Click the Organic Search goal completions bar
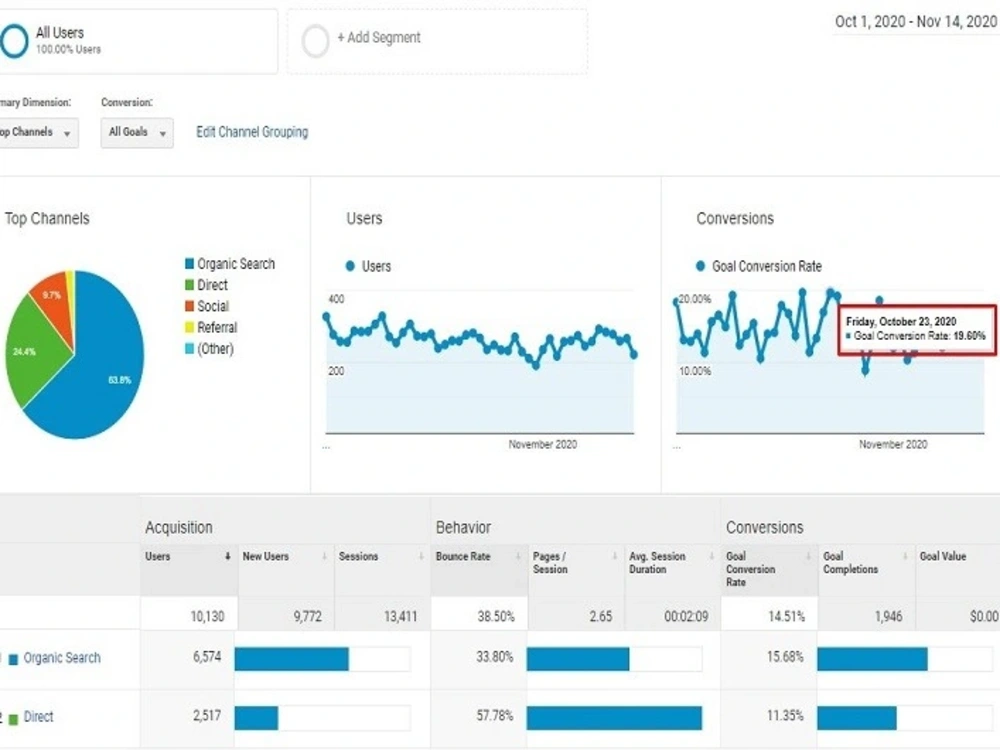This screenshot has width=1000, height=750. 872,659
